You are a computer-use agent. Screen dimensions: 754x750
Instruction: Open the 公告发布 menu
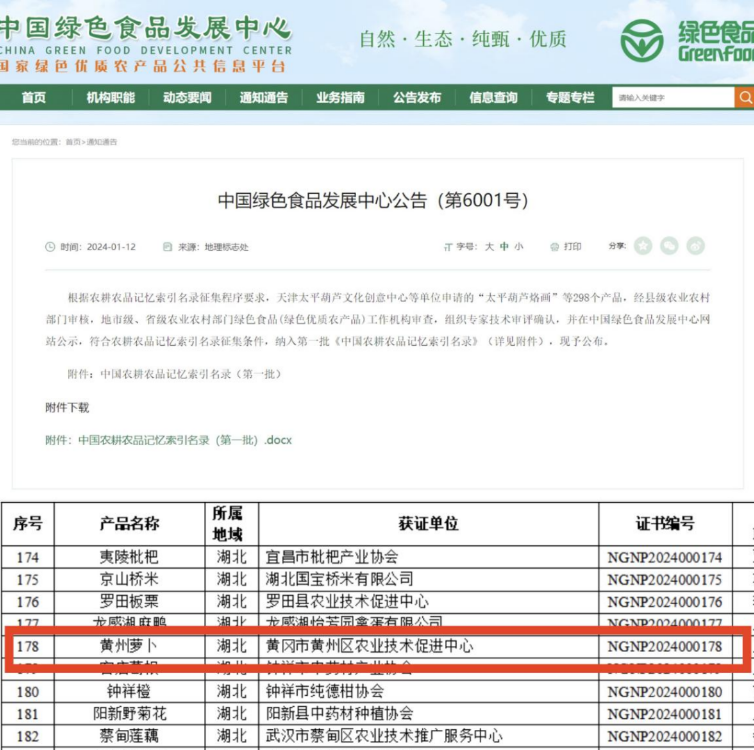(417, 98)
